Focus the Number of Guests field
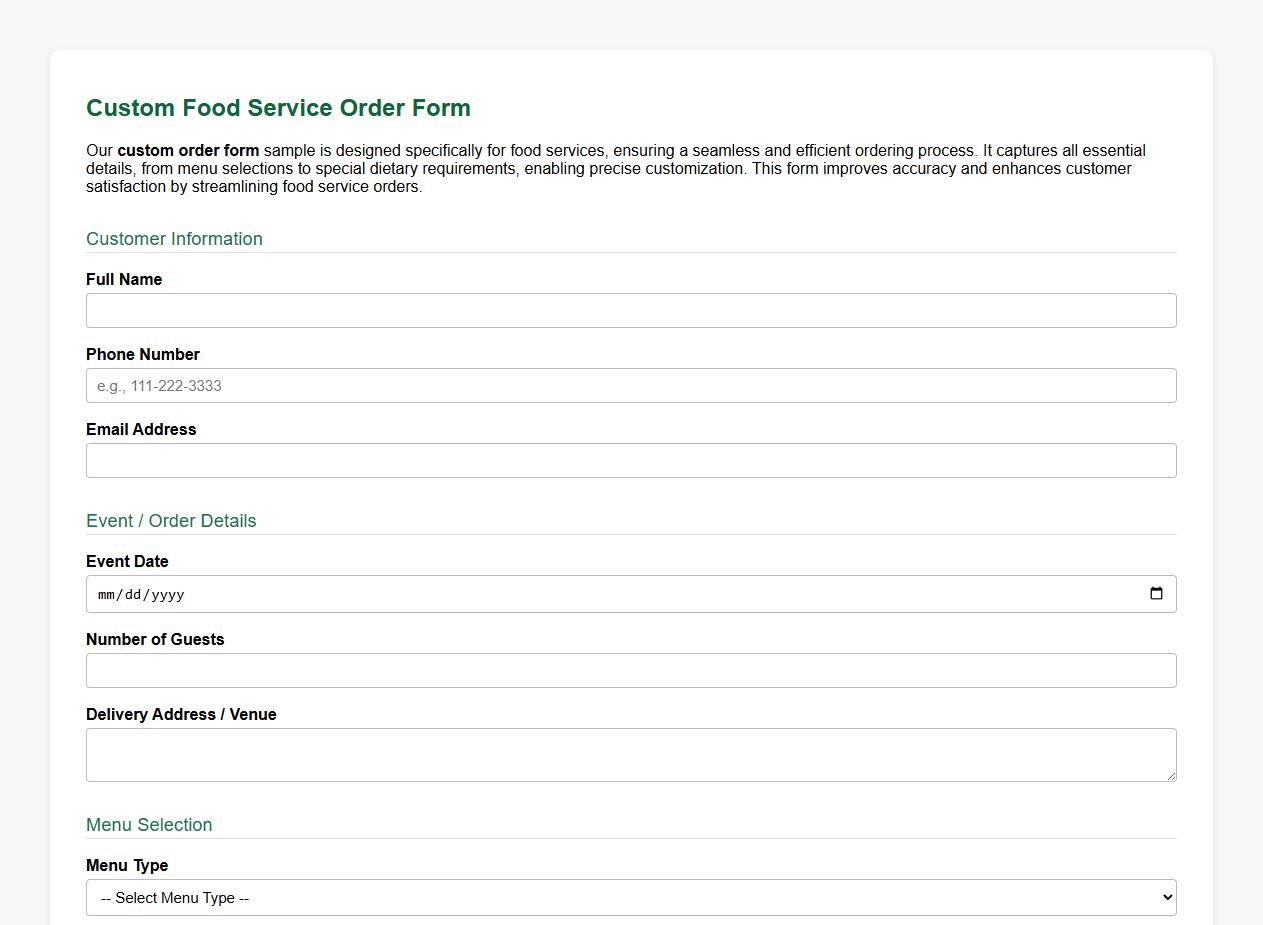This screenshot has width=1263, height=925. [x=630, y=670]
